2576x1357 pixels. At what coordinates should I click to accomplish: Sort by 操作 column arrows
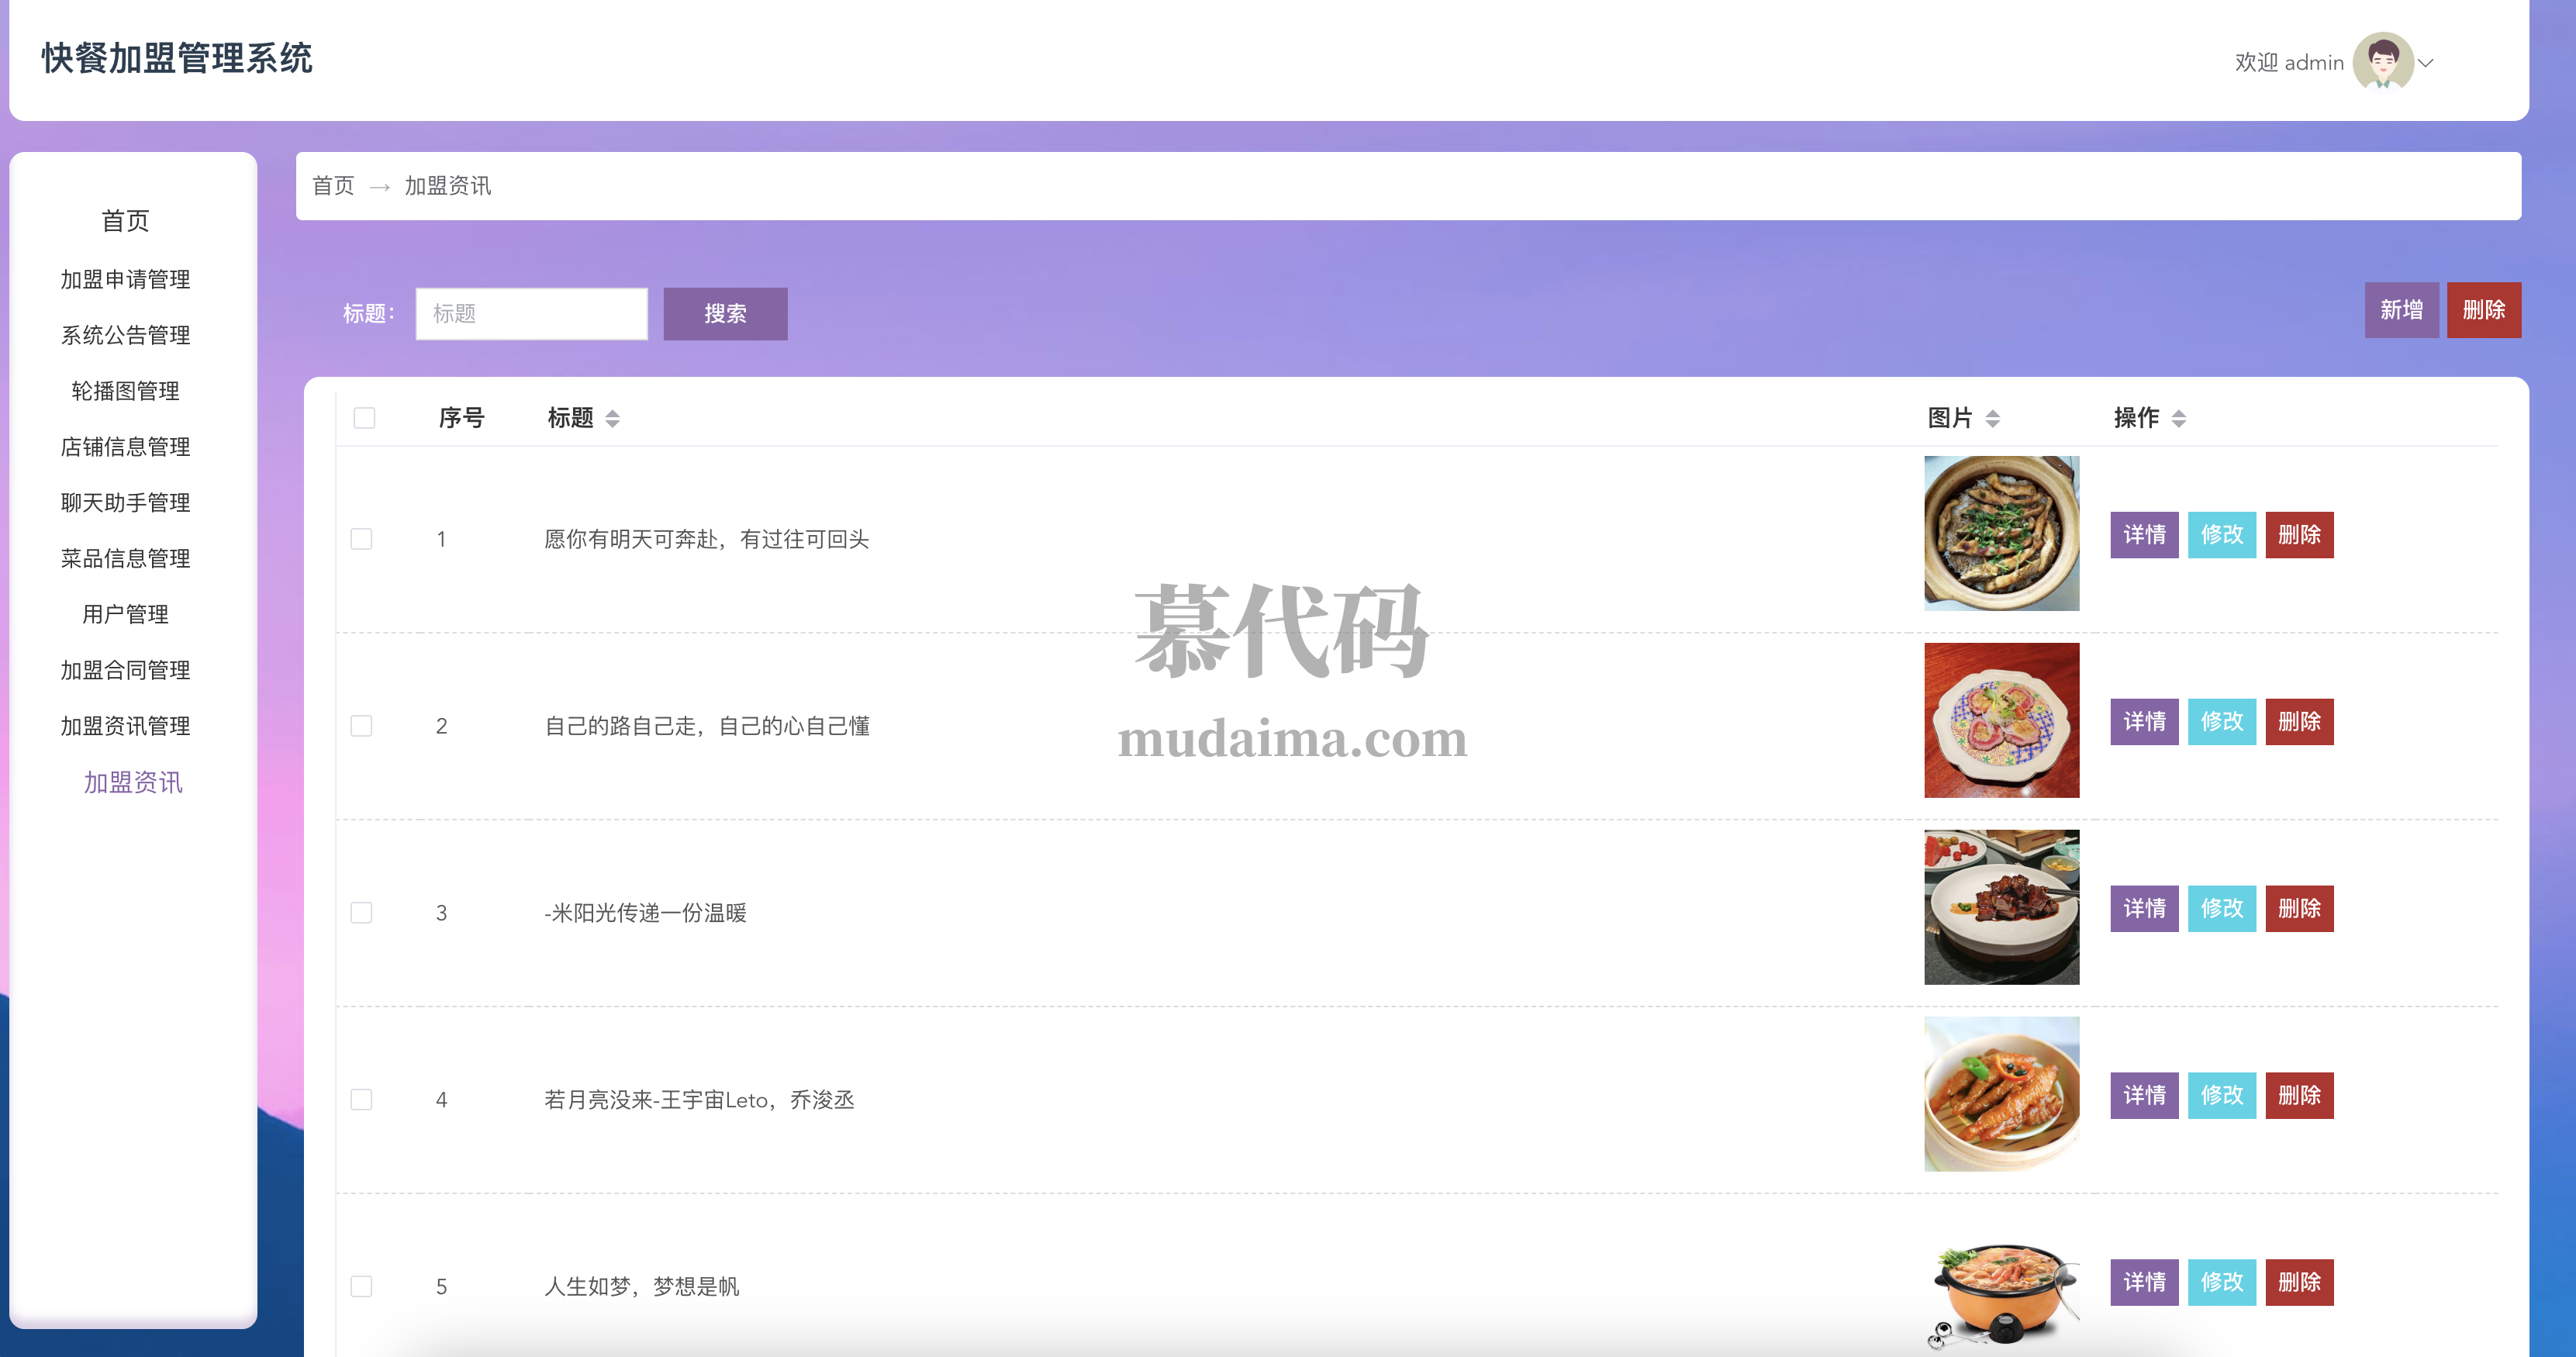click(2178, 418)
